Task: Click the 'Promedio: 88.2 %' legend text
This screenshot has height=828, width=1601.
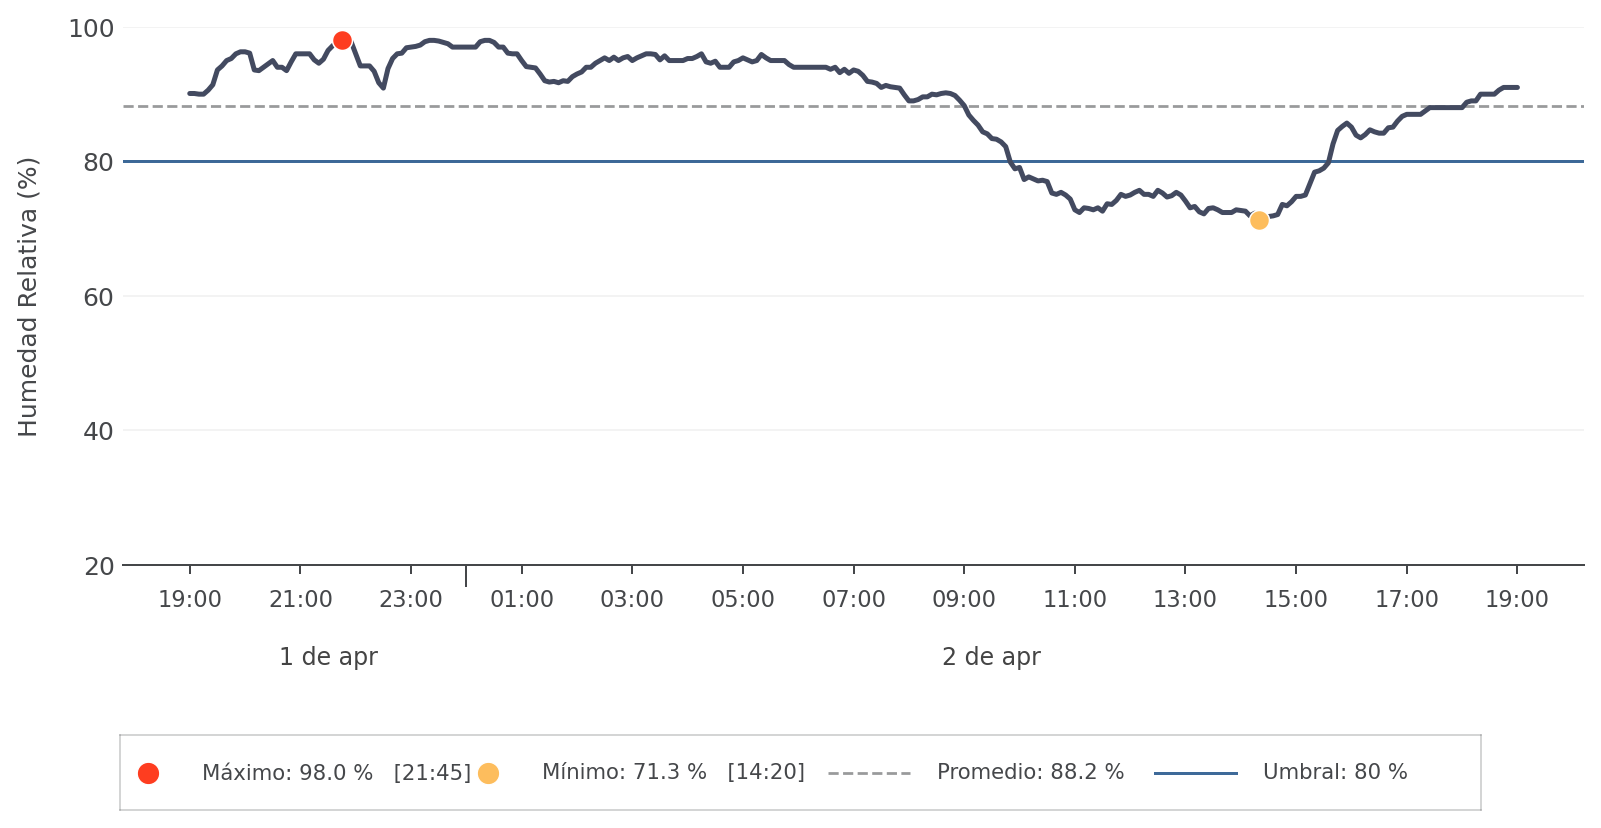Action: click(x=1030, y=773)
